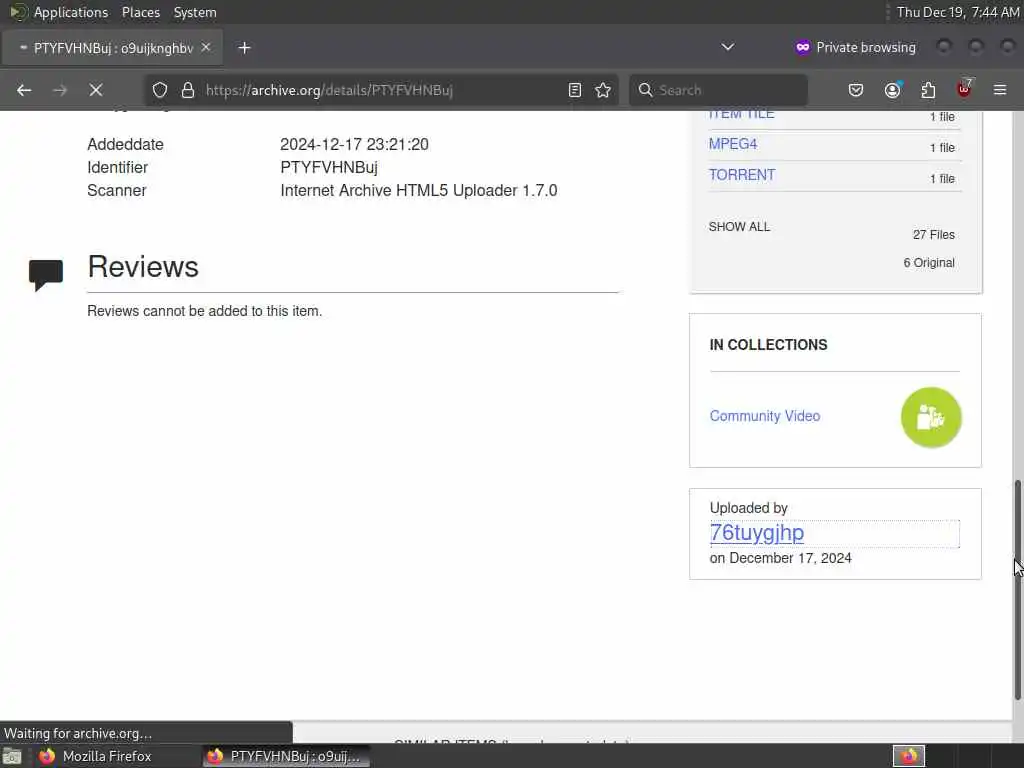
Task: Click the Scanner value Internet Archive HTML5 Uploader
Action: [x=419, y=191]
